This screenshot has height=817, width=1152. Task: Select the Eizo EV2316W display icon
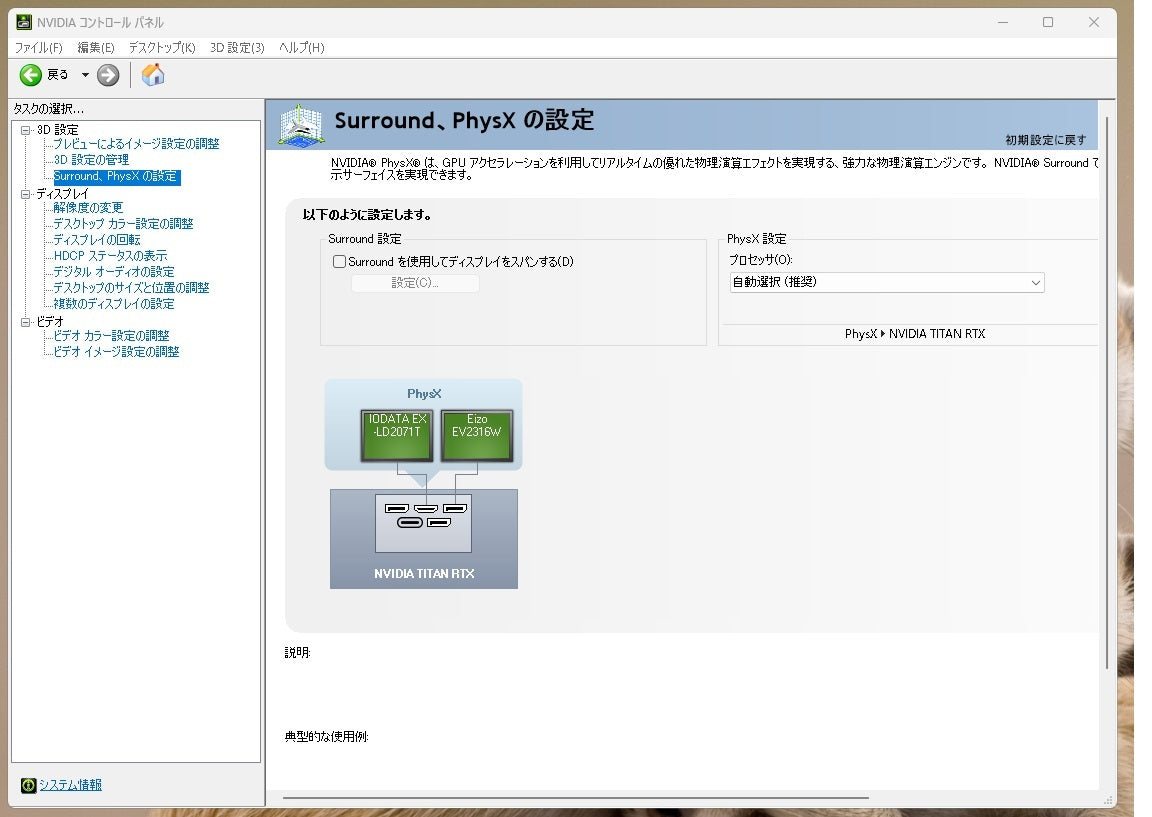coord(477,436)
